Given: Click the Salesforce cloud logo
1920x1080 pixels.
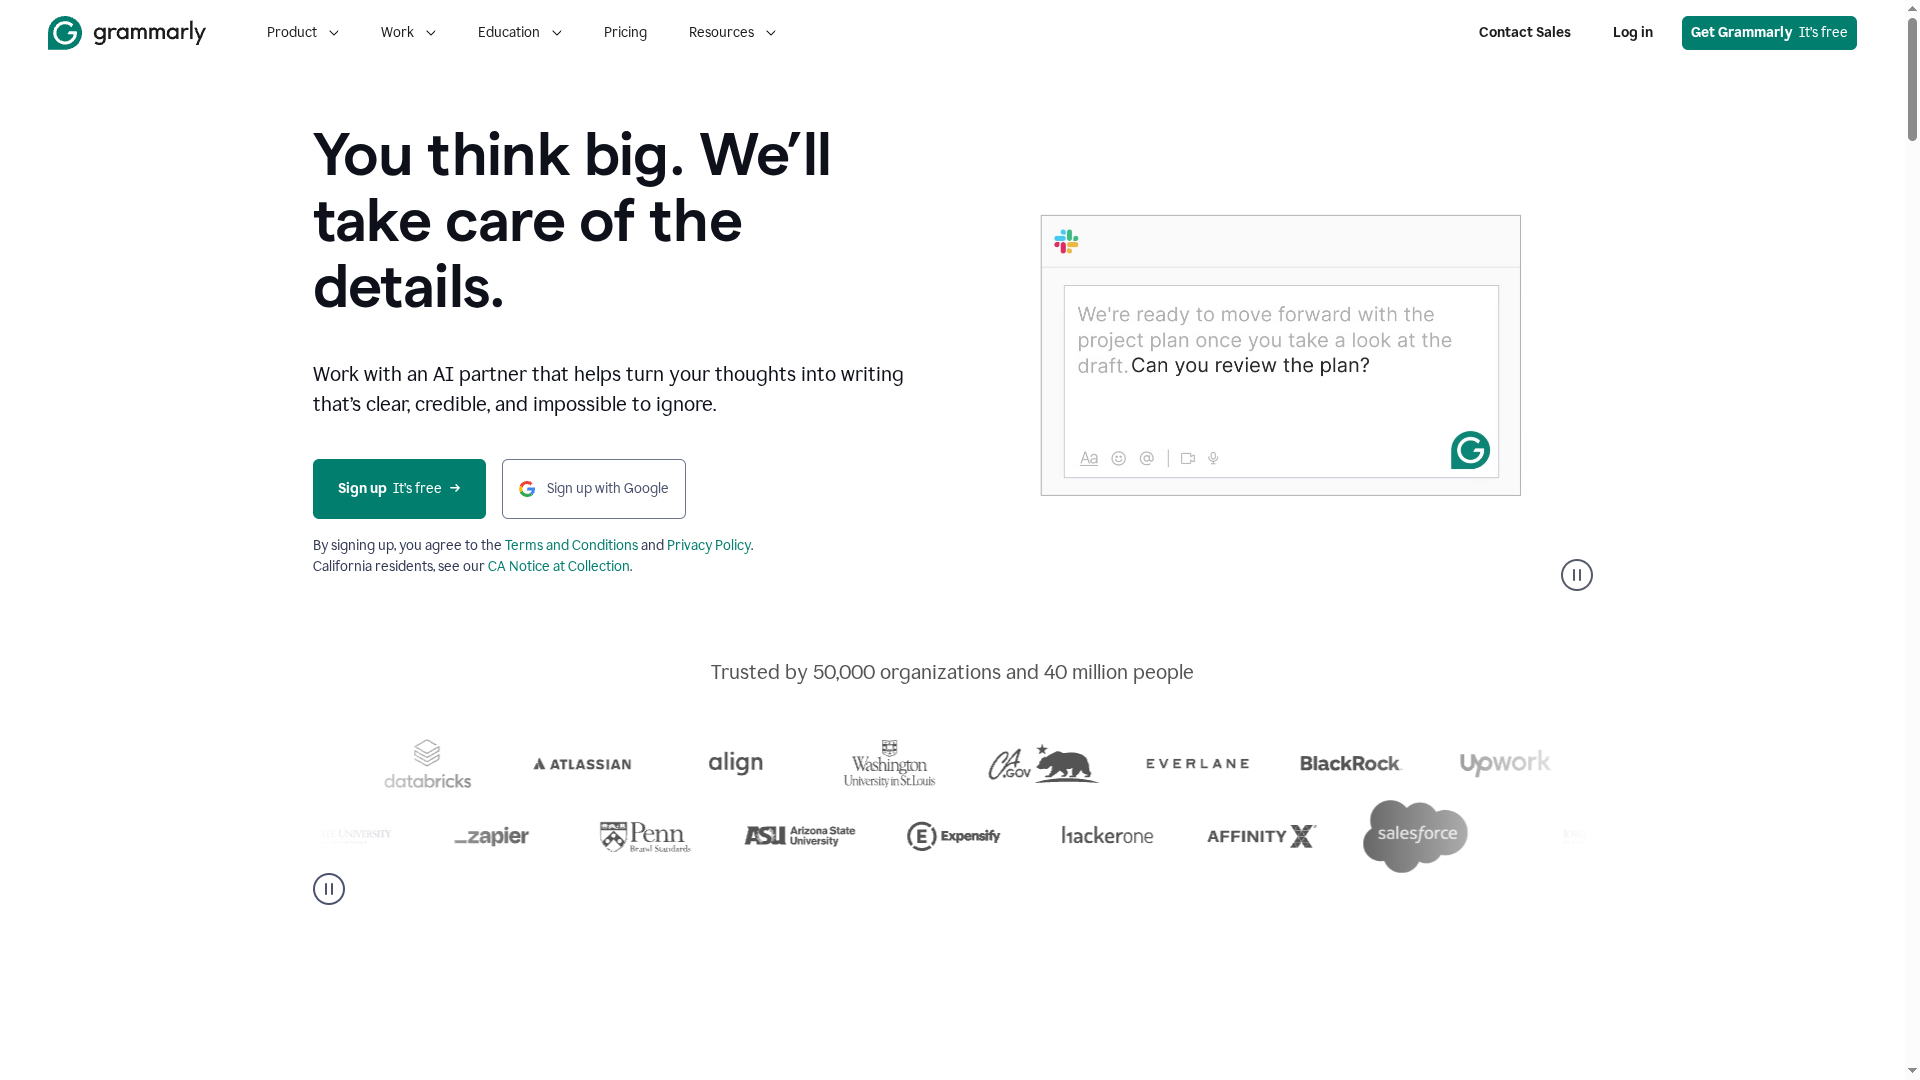Looking at the screenshot, I should [x=1415, y=836].
